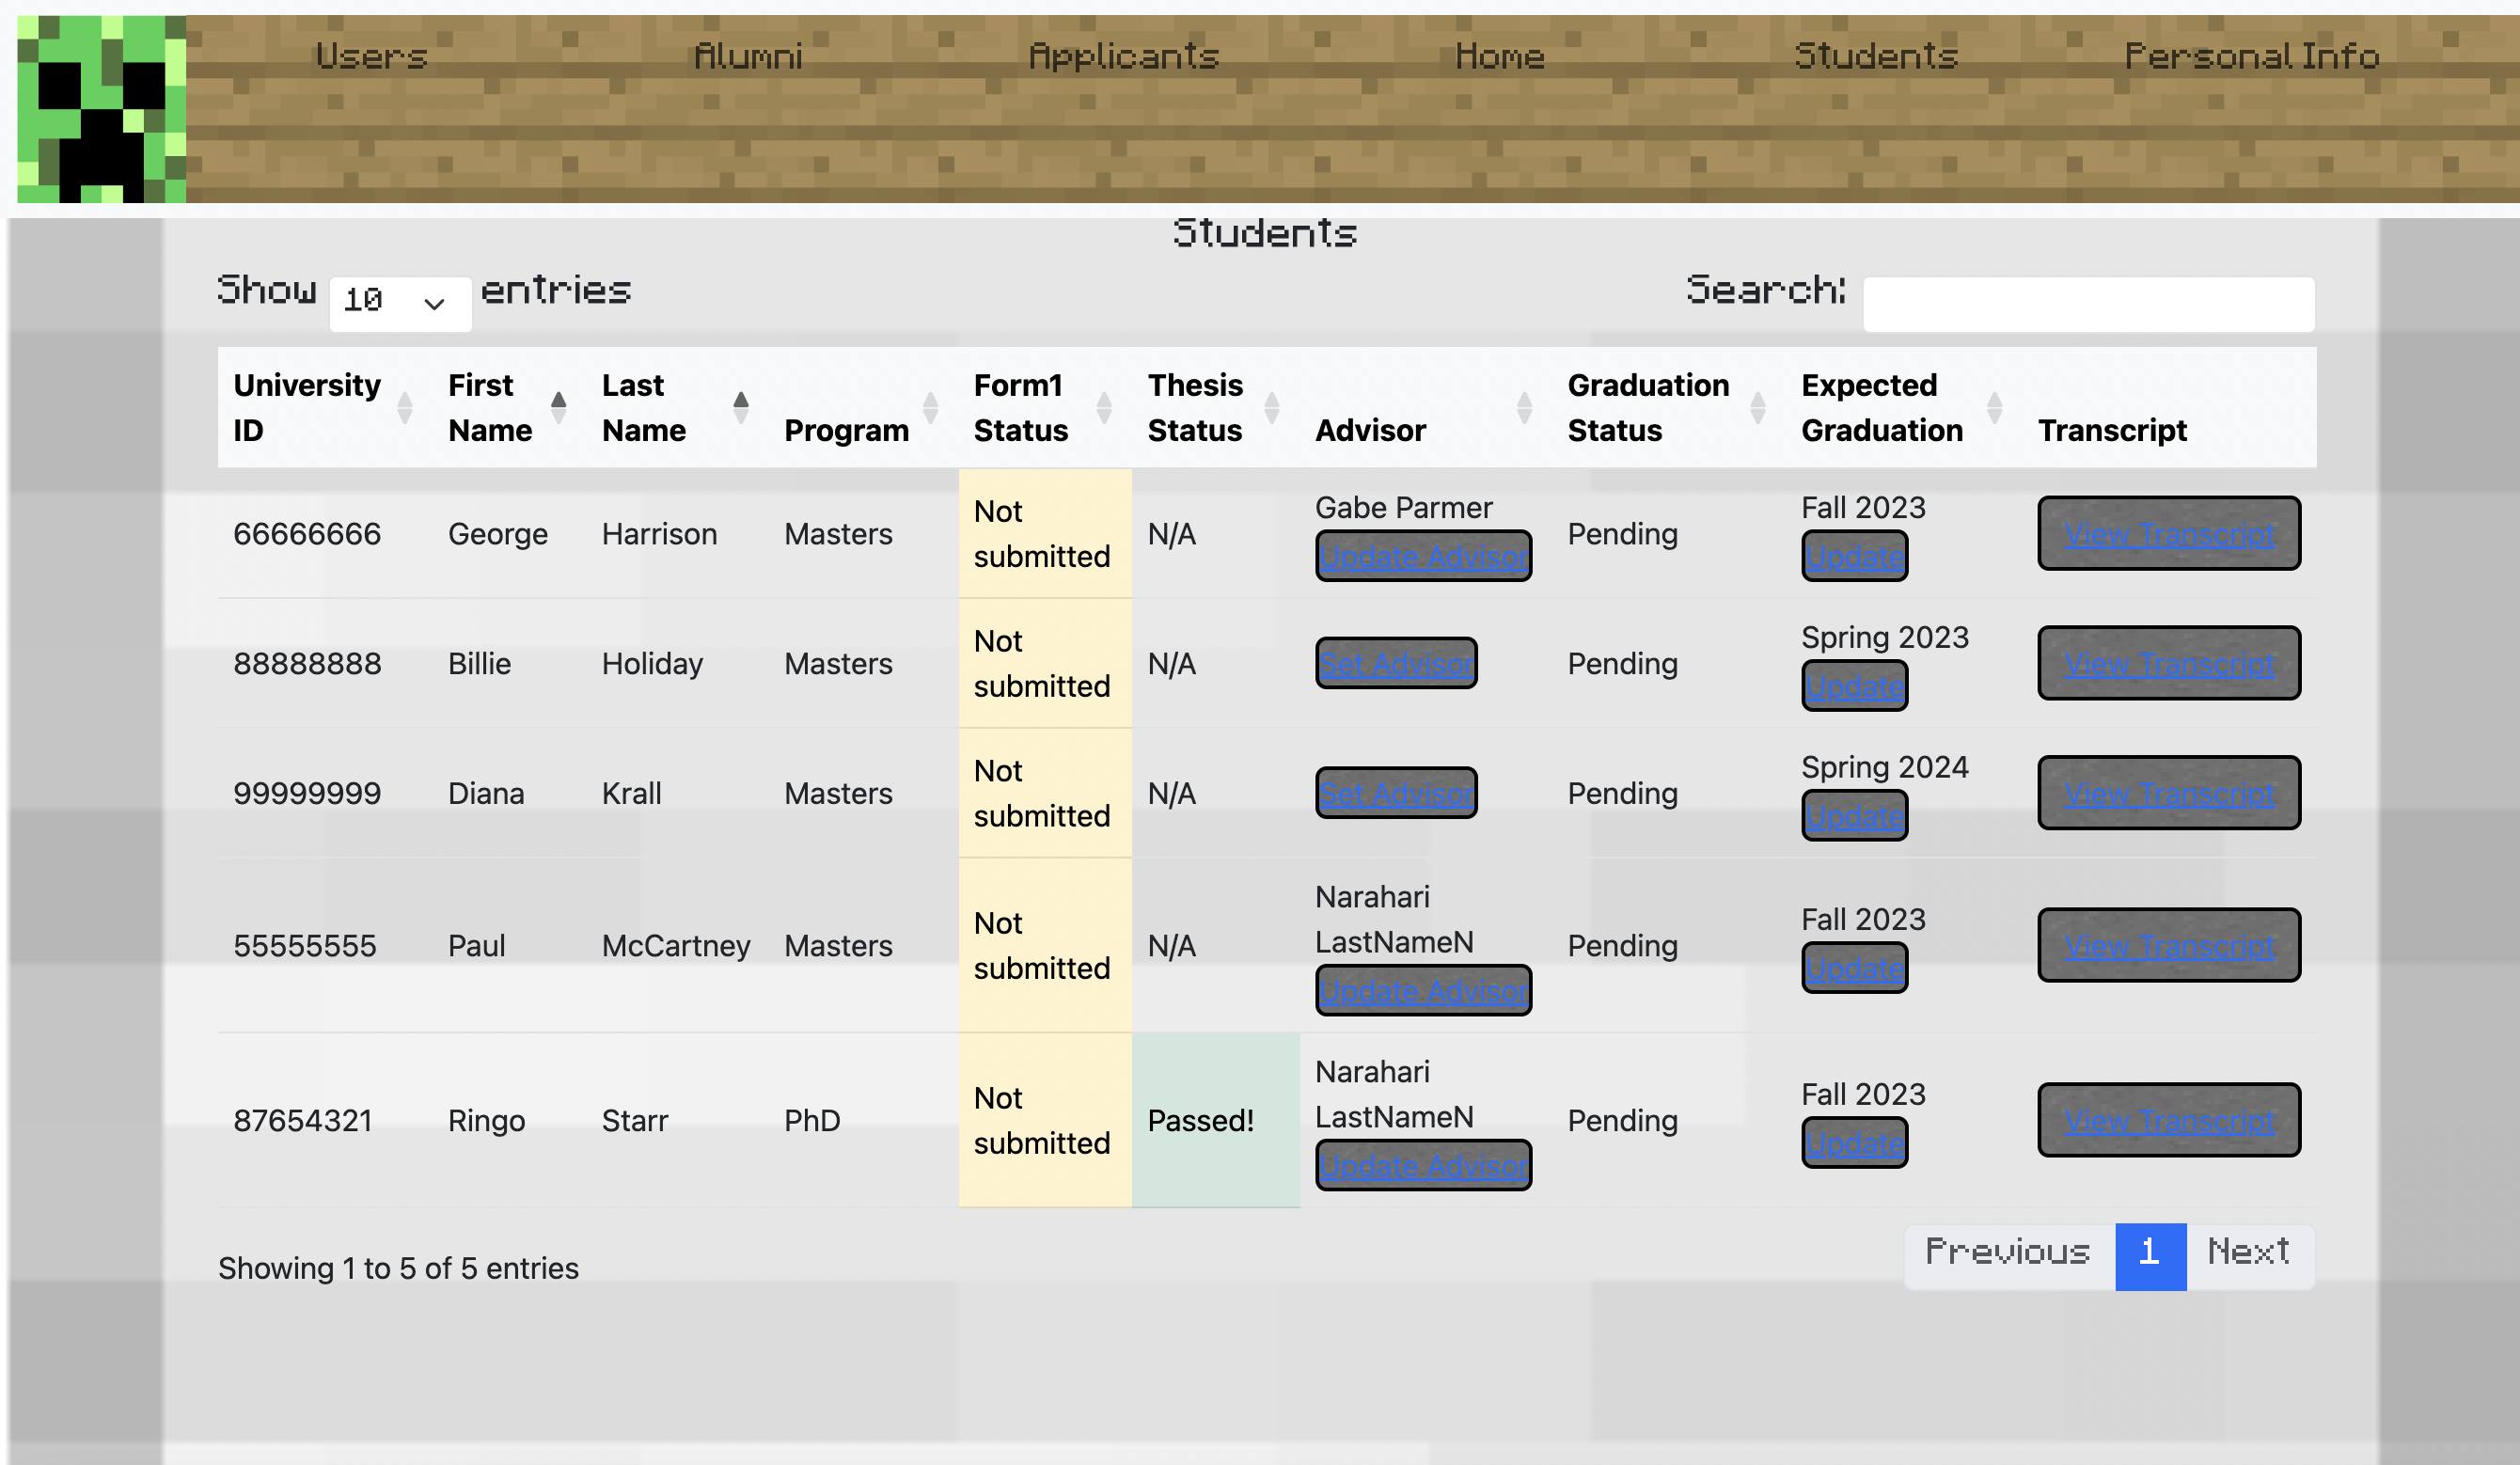
Task: Update Advisor for Paul McCartney
Action: point(1423,990)
